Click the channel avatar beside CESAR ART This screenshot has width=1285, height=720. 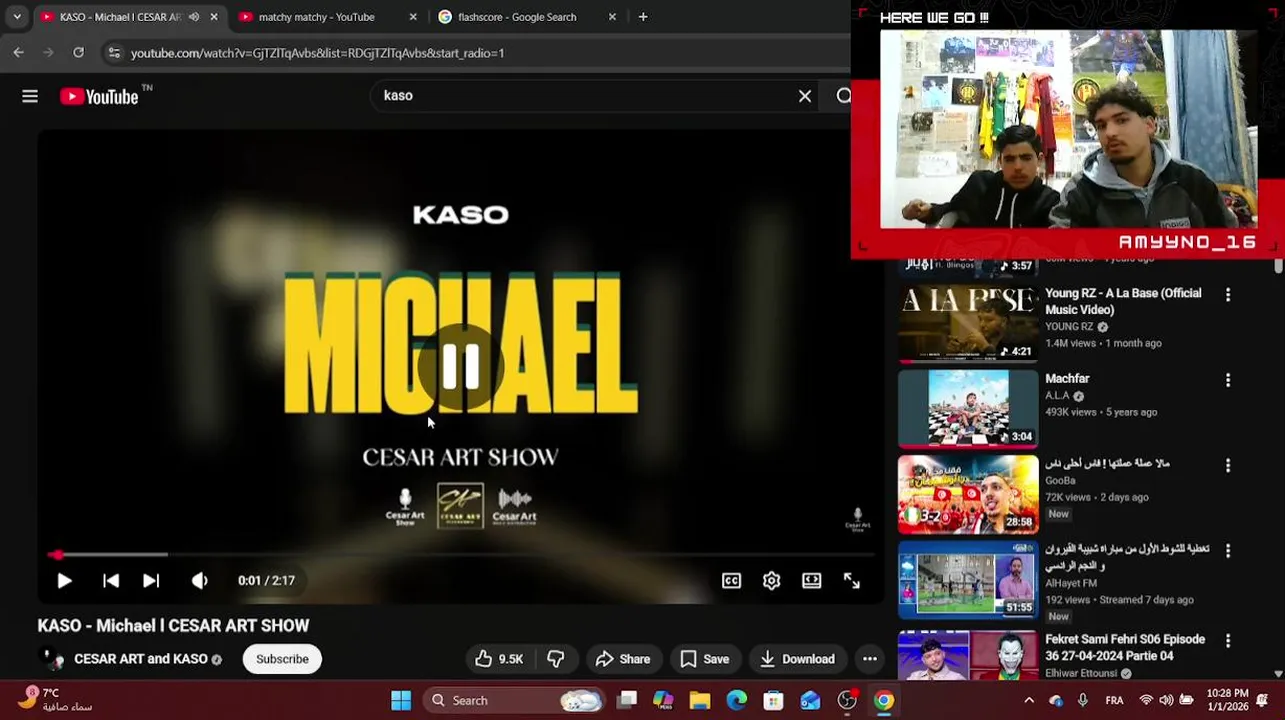point(52,659)
